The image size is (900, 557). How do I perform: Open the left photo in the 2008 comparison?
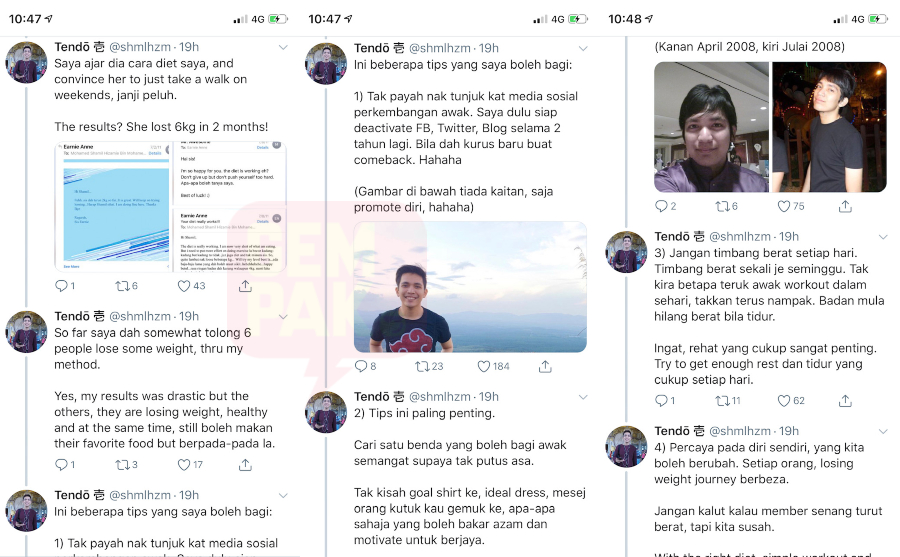[x=711, y=127]
